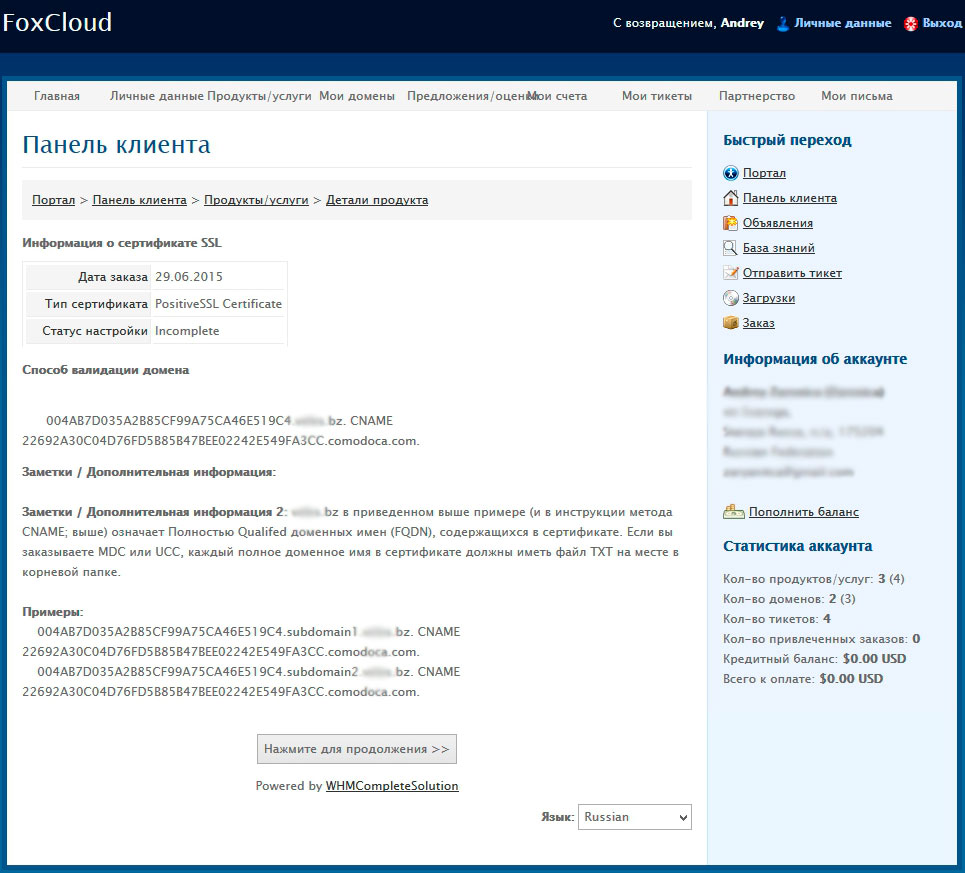Click the user icon beside Личные данные in header
This screenshot has width=965, height=873.
tap(783, 24)
